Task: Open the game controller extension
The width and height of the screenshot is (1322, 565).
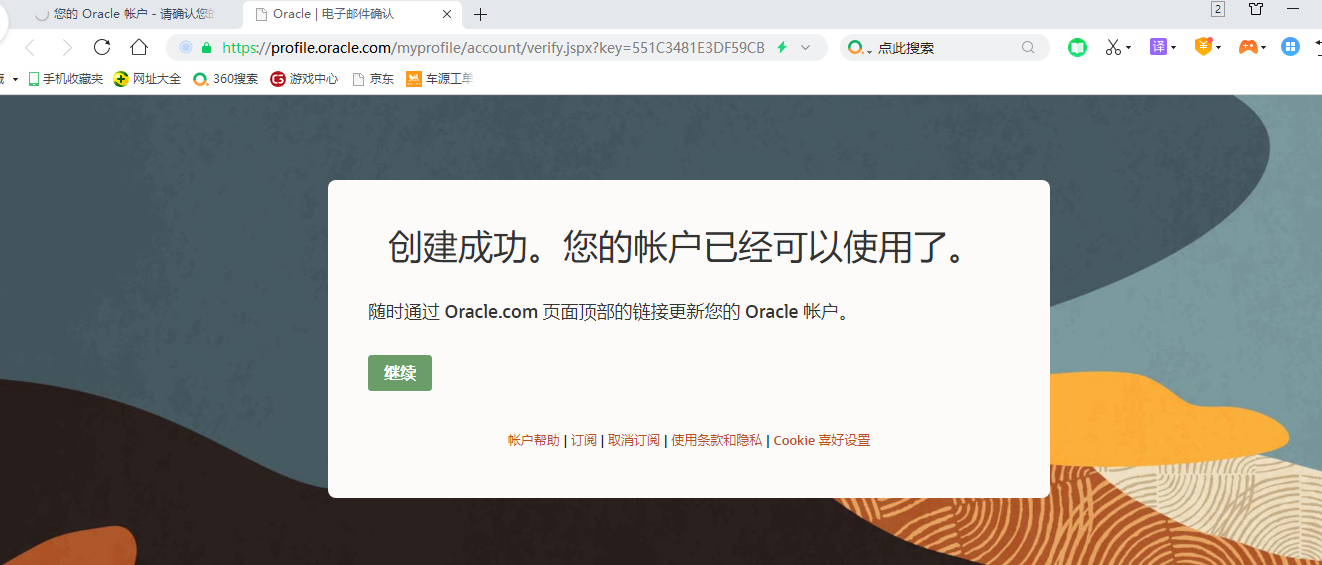Action: point(1248,47)
